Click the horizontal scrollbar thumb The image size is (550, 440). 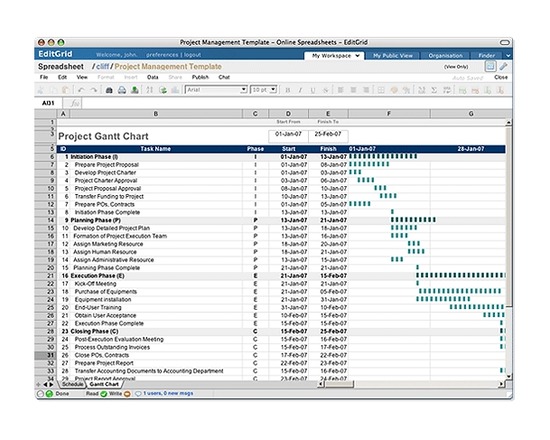(x=339, y=384)
